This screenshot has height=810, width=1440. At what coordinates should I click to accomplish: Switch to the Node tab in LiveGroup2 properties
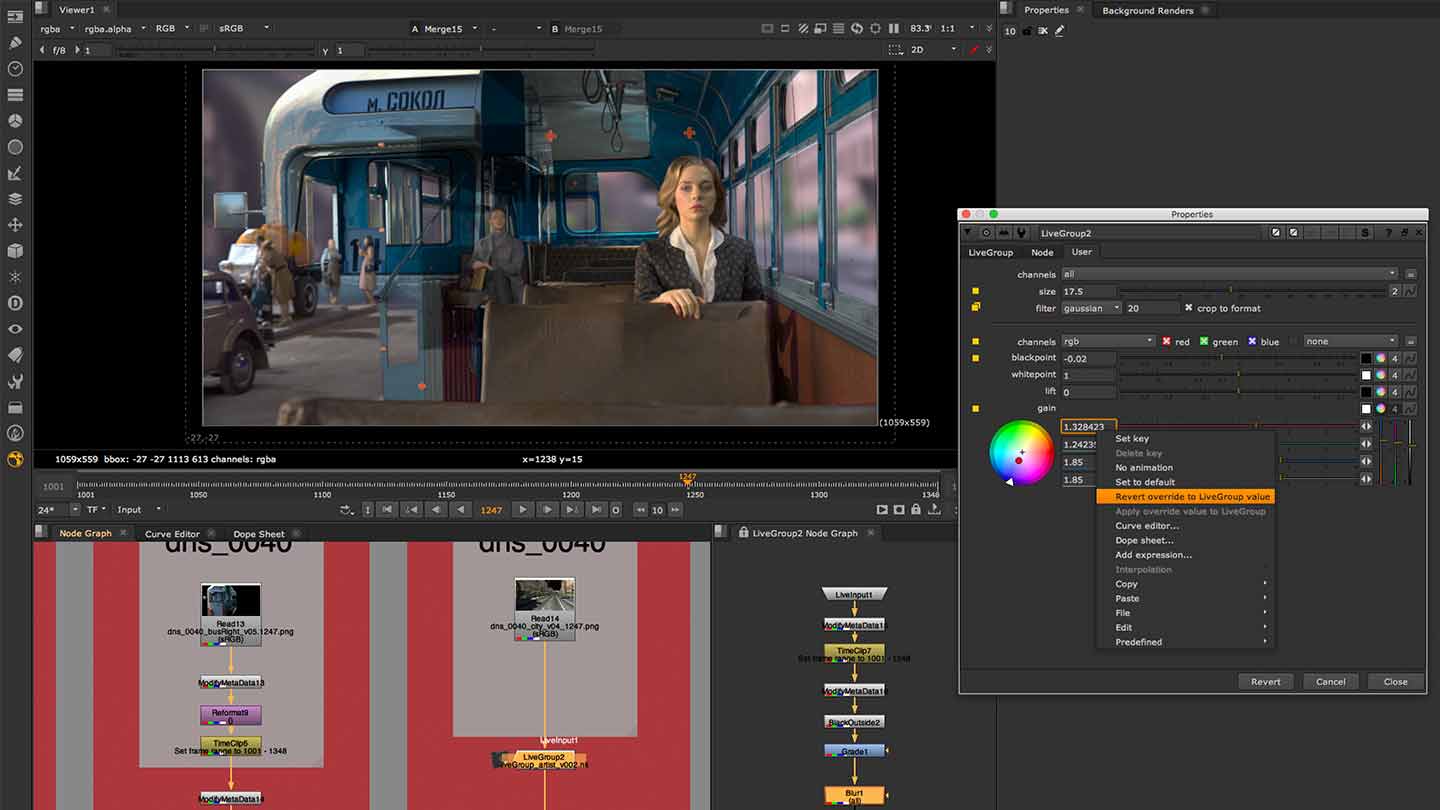click(1042, 252)
